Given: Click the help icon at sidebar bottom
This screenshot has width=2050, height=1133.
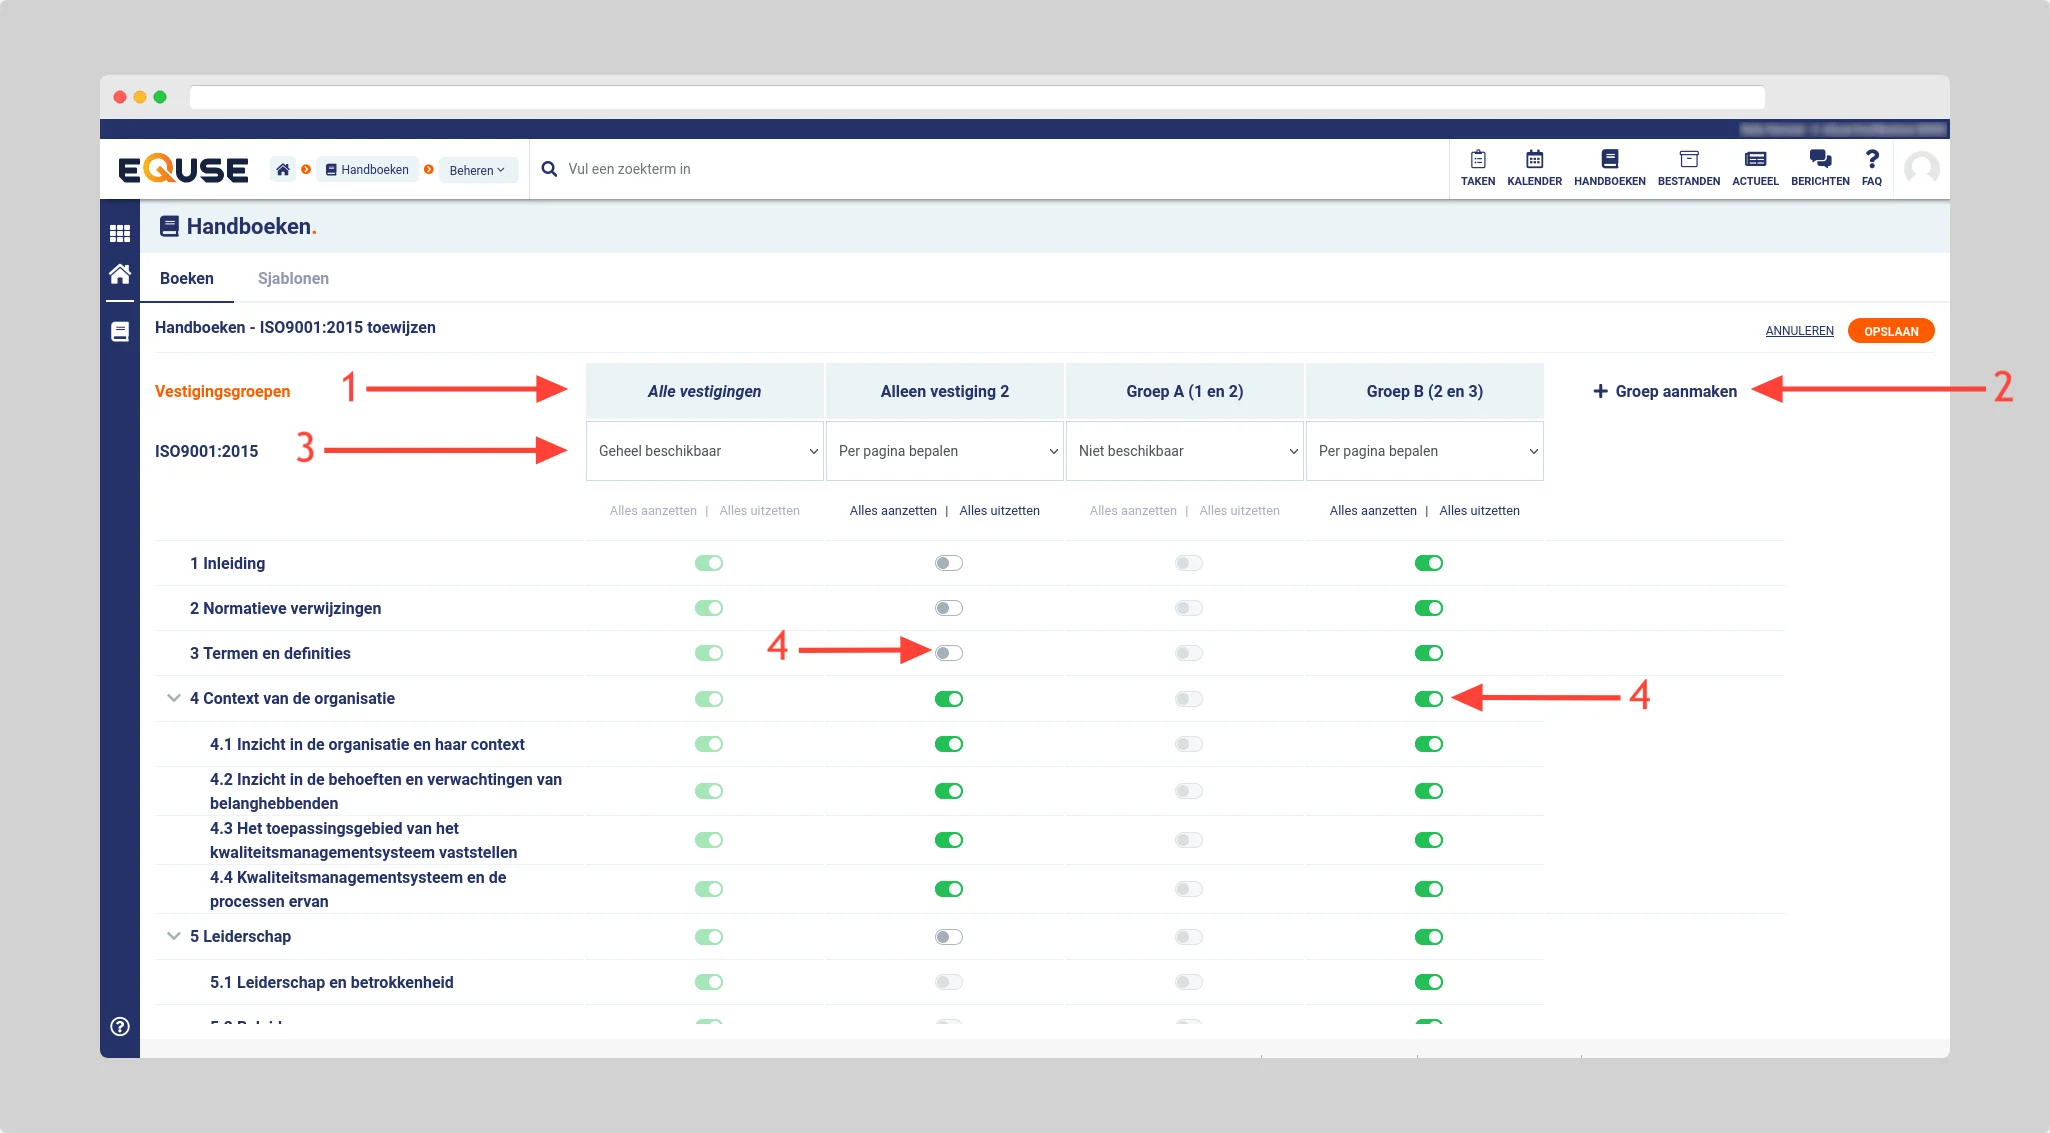Looking at the screenshot, I should click(x=120, y=1026).
